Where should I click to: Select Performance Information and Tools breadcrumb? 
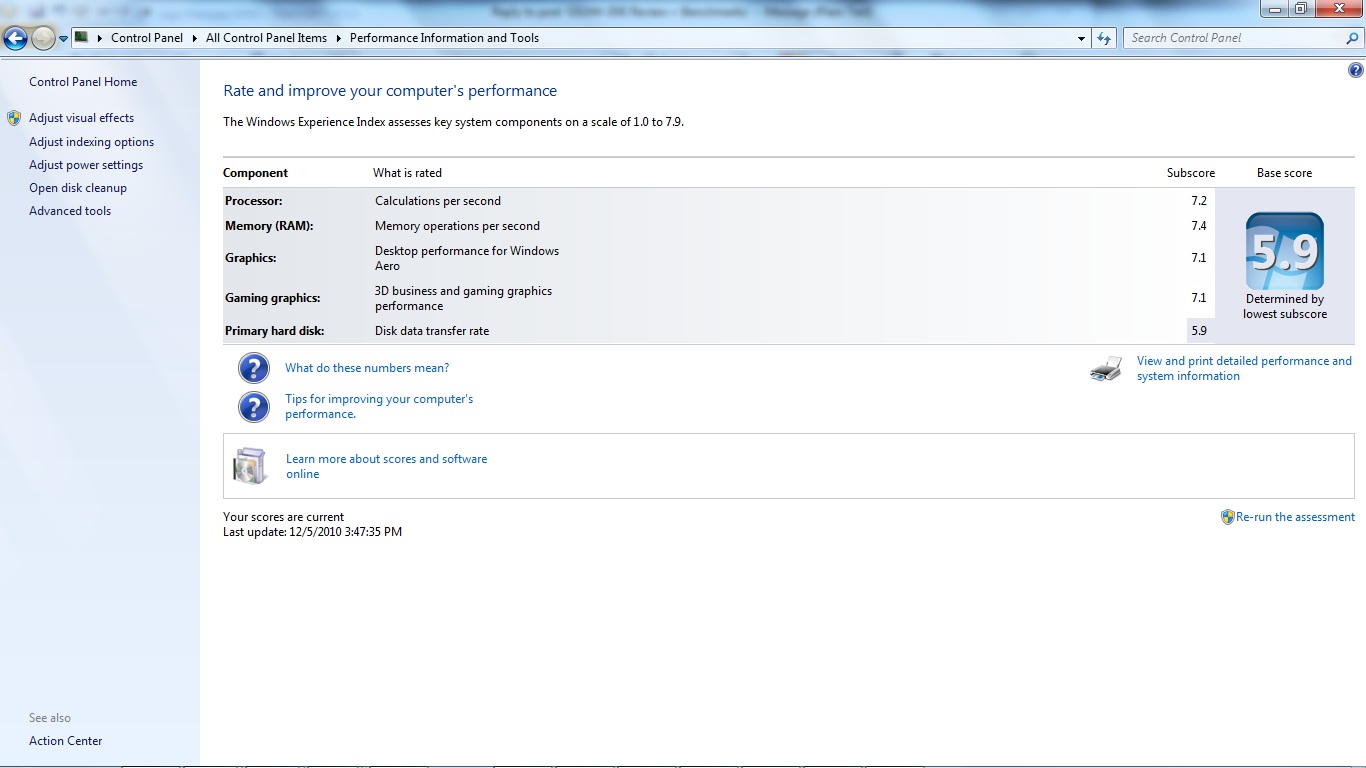444,38
